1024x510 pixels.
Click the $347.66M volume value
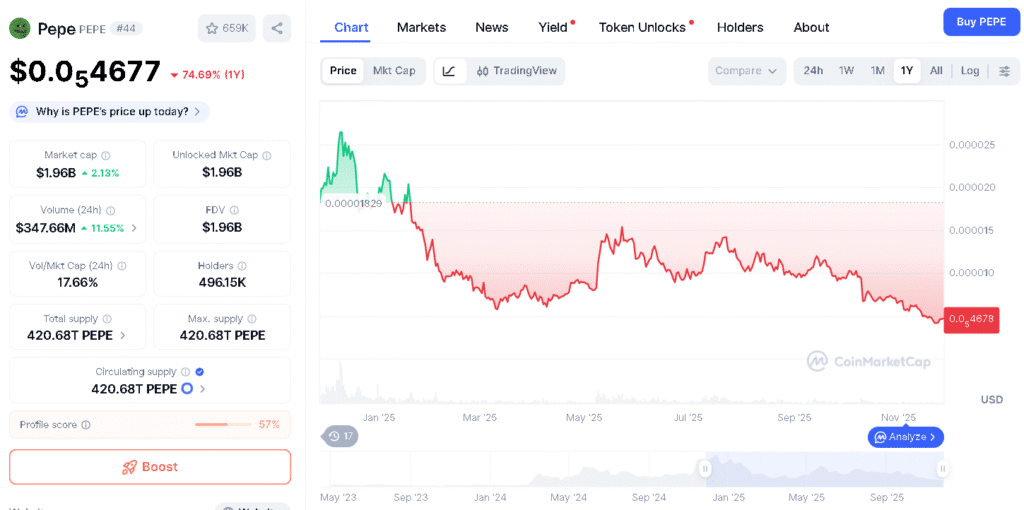click(46, 228)
